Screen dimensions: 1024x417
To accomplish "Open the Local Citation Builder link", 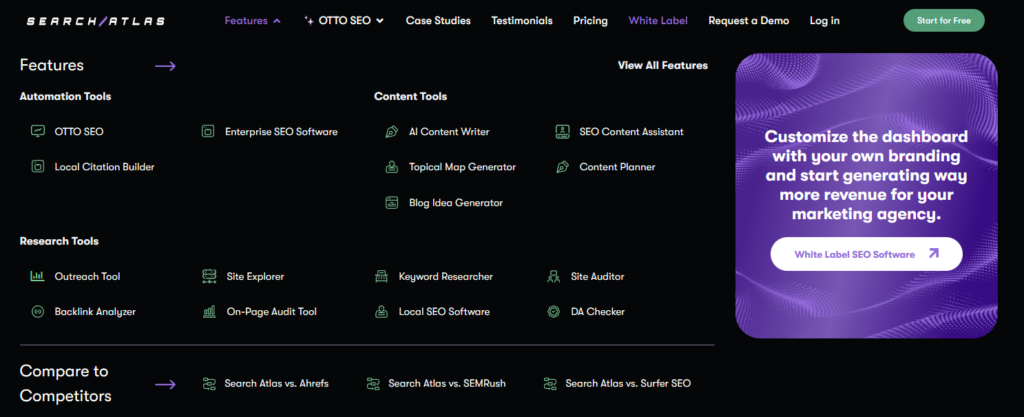I will [104, 166].
